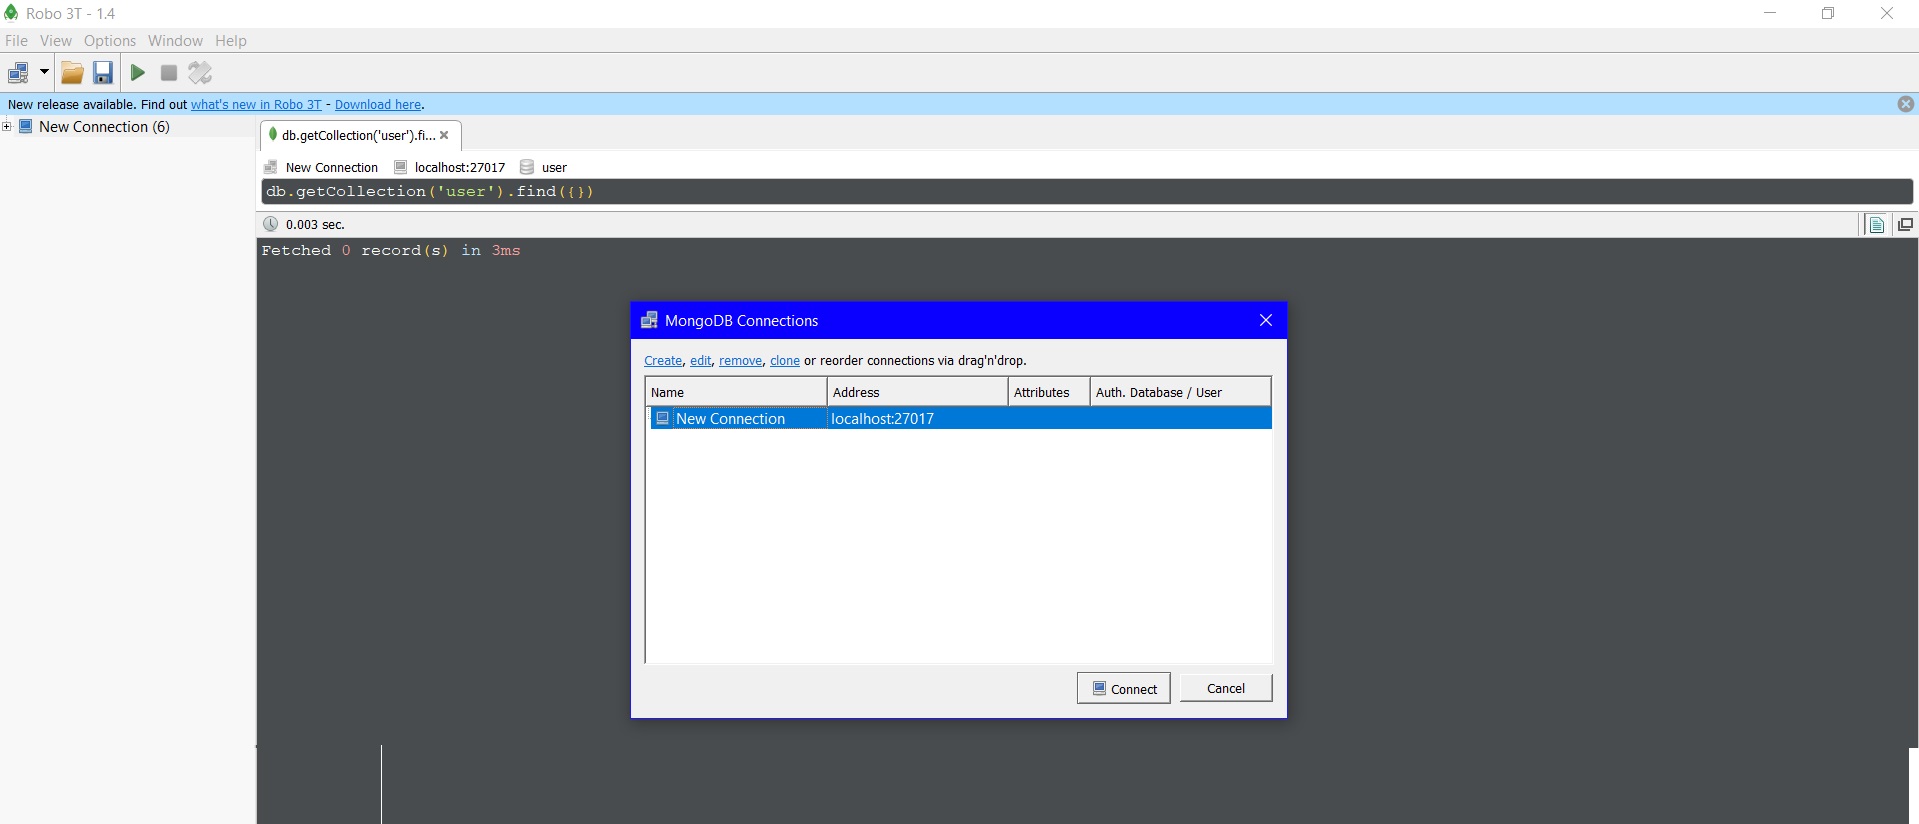The height and width of the screenshot is (824, 1919).
Task: Click the Robo 3T application logo icon
Action: coord(11,13)
